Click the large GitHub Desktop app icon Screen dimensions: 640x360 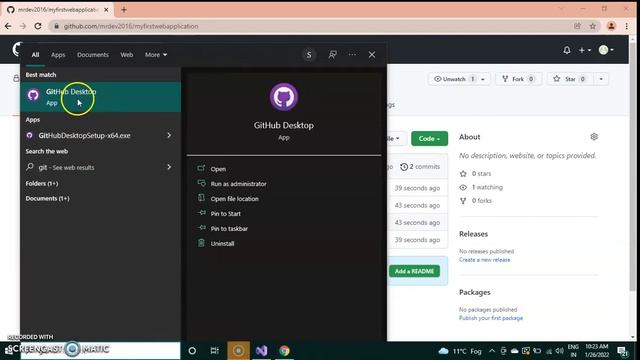pyautogui.click(x=284, y=97)
